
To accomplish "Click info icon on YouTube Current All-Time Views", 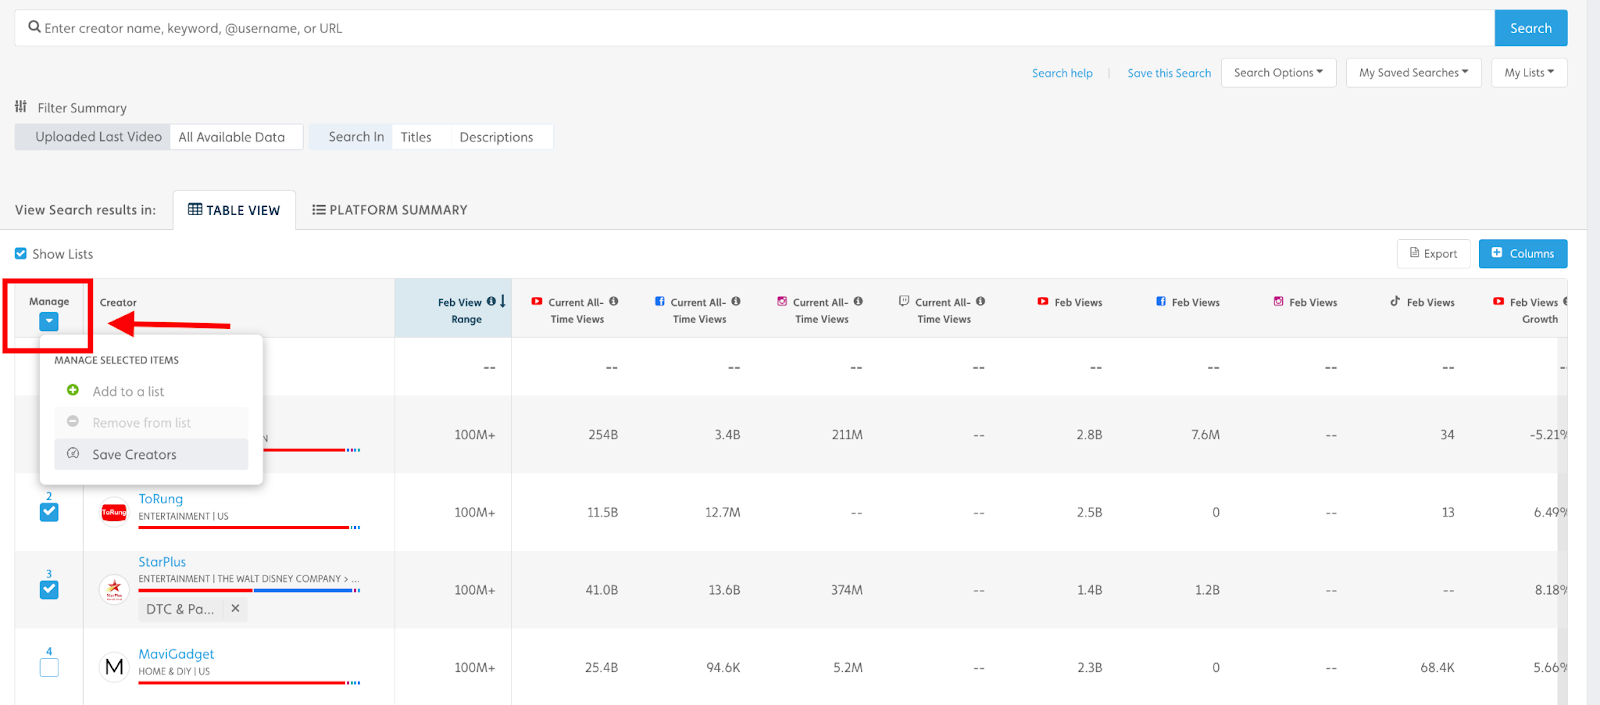I will tap(614, 301).
